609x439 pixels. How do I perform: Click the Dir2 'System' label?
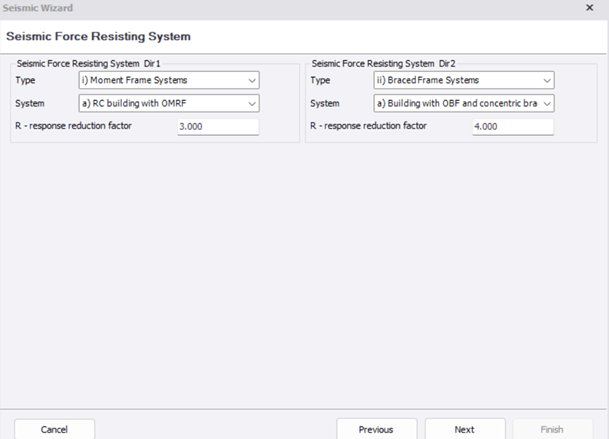click(x=325, y=103)
